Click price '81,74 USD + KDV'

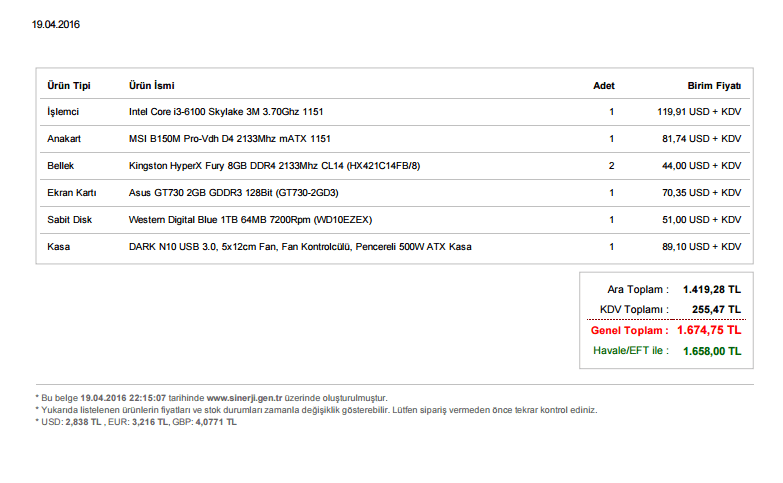tap(702, 139)
